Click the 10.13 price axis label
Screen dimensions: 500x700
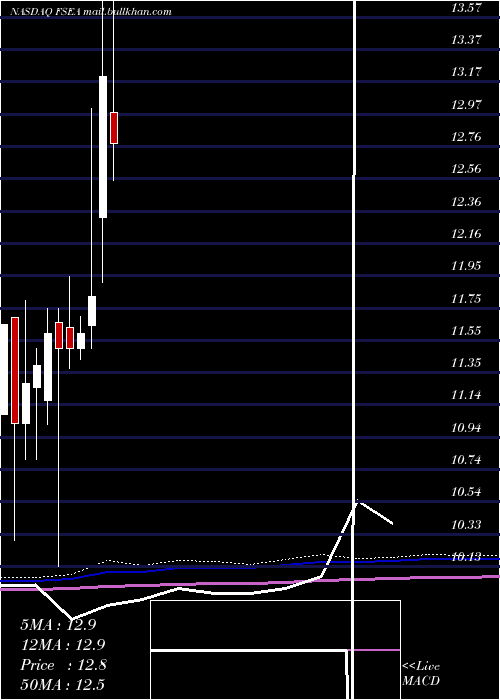point(466,557)
